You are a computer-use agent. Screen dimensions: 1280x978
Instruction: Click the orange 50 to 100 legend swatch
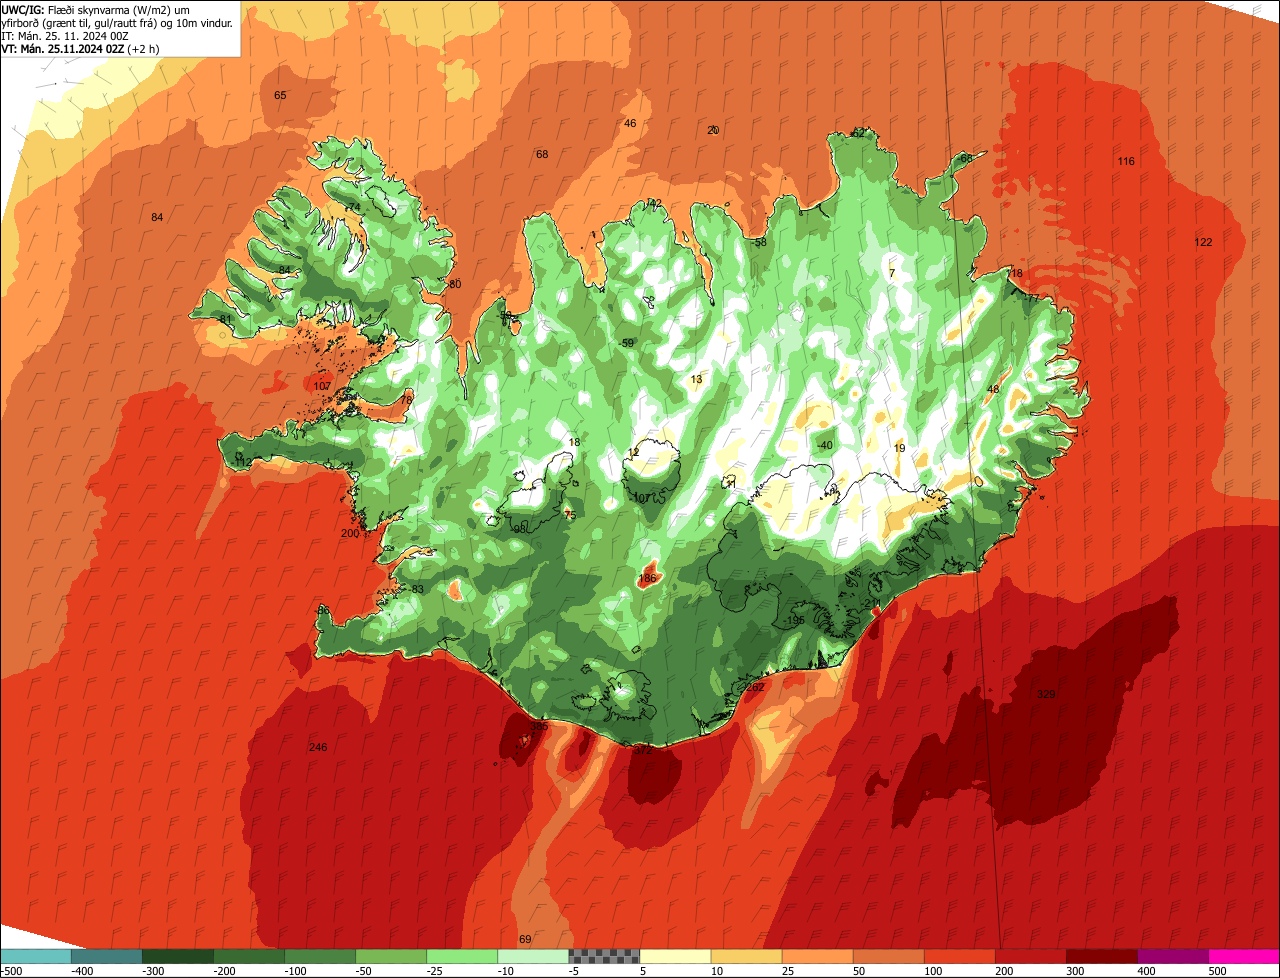[887, 956]
